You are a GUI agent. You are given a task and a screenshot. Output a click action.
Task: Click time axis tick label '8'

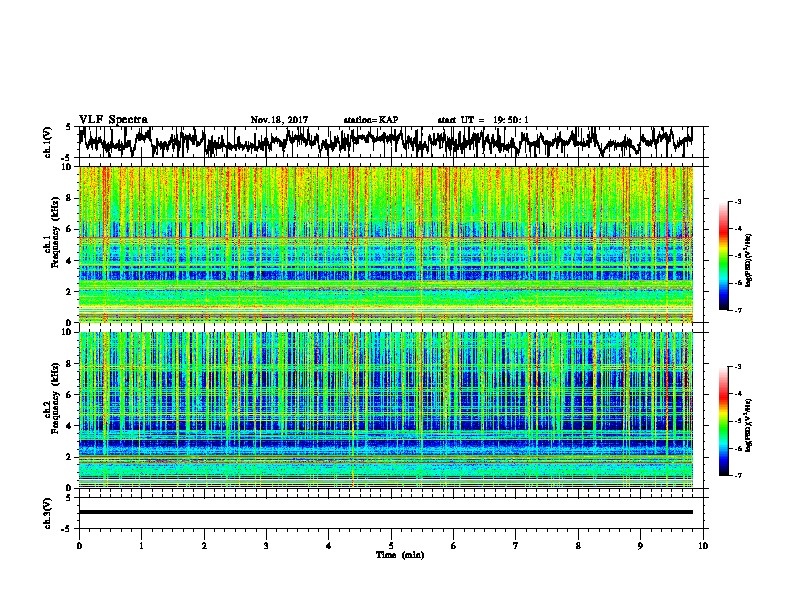[x=578, y=546]
